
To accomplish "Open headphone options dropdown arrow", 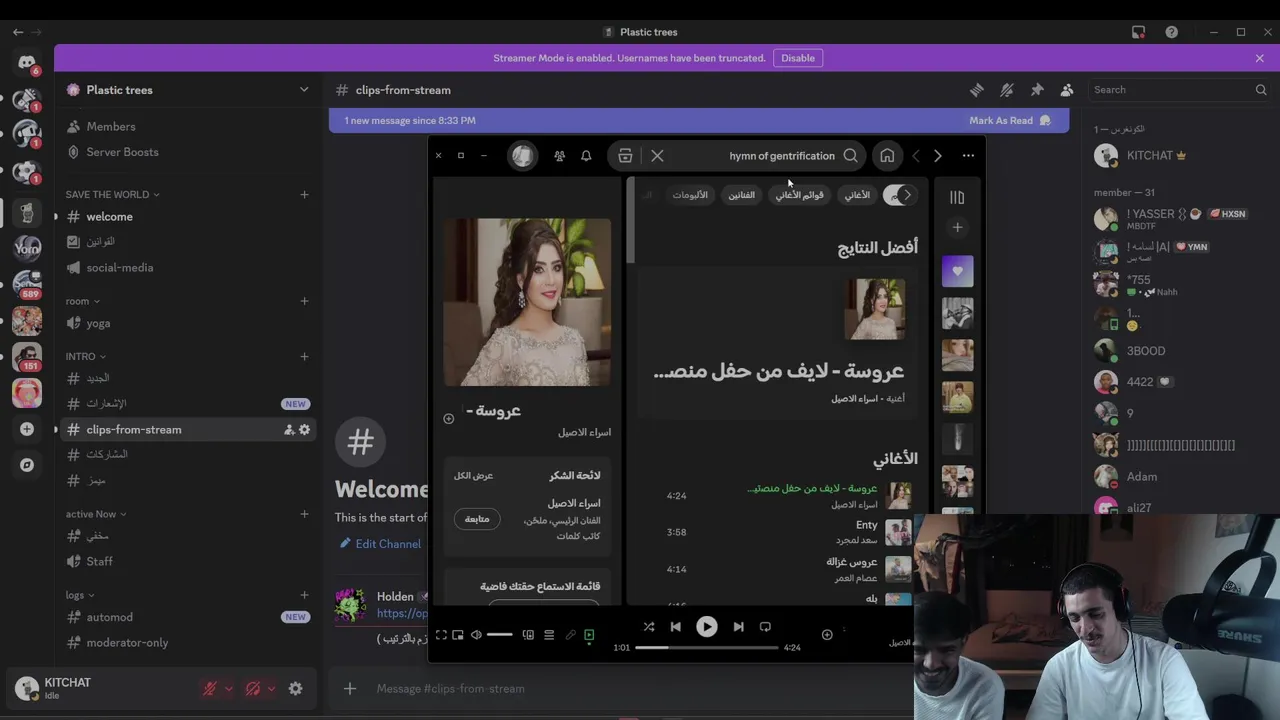I will pos(271,688).
